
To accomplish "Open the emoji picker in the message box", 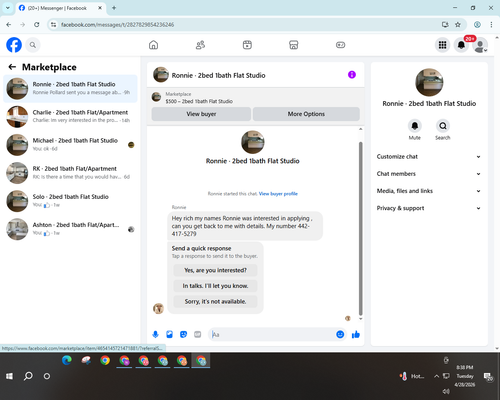I will pyautogui.click(x=340, y=334).
